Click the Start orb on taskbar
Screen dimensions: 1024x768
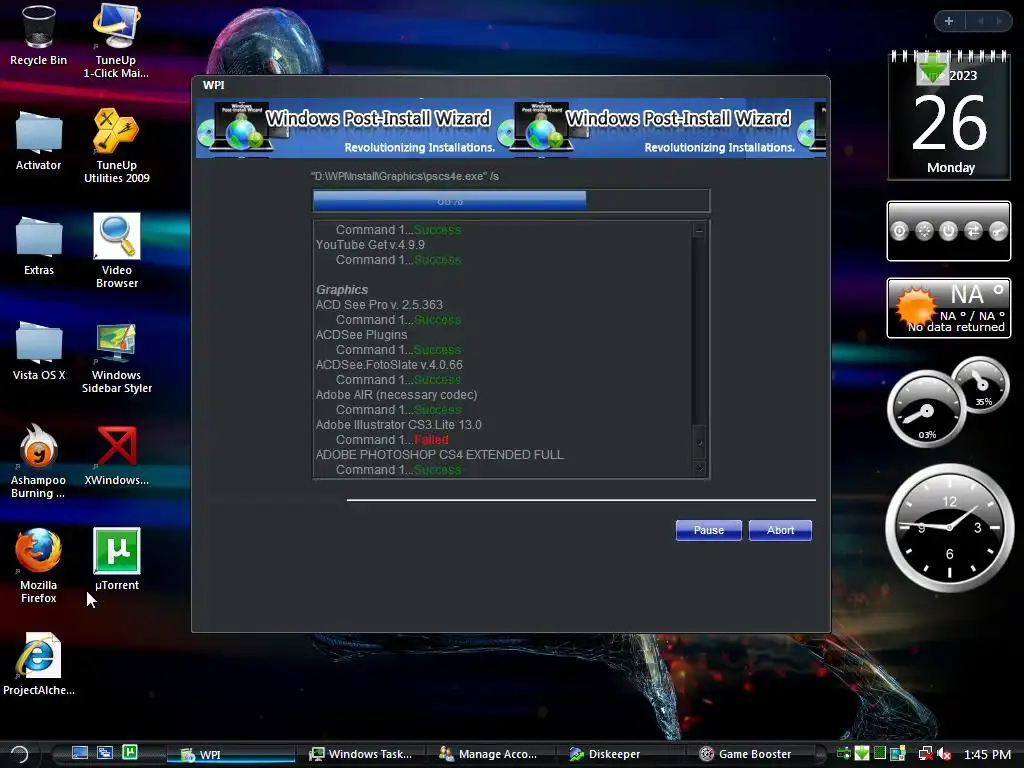coord(20,754)
